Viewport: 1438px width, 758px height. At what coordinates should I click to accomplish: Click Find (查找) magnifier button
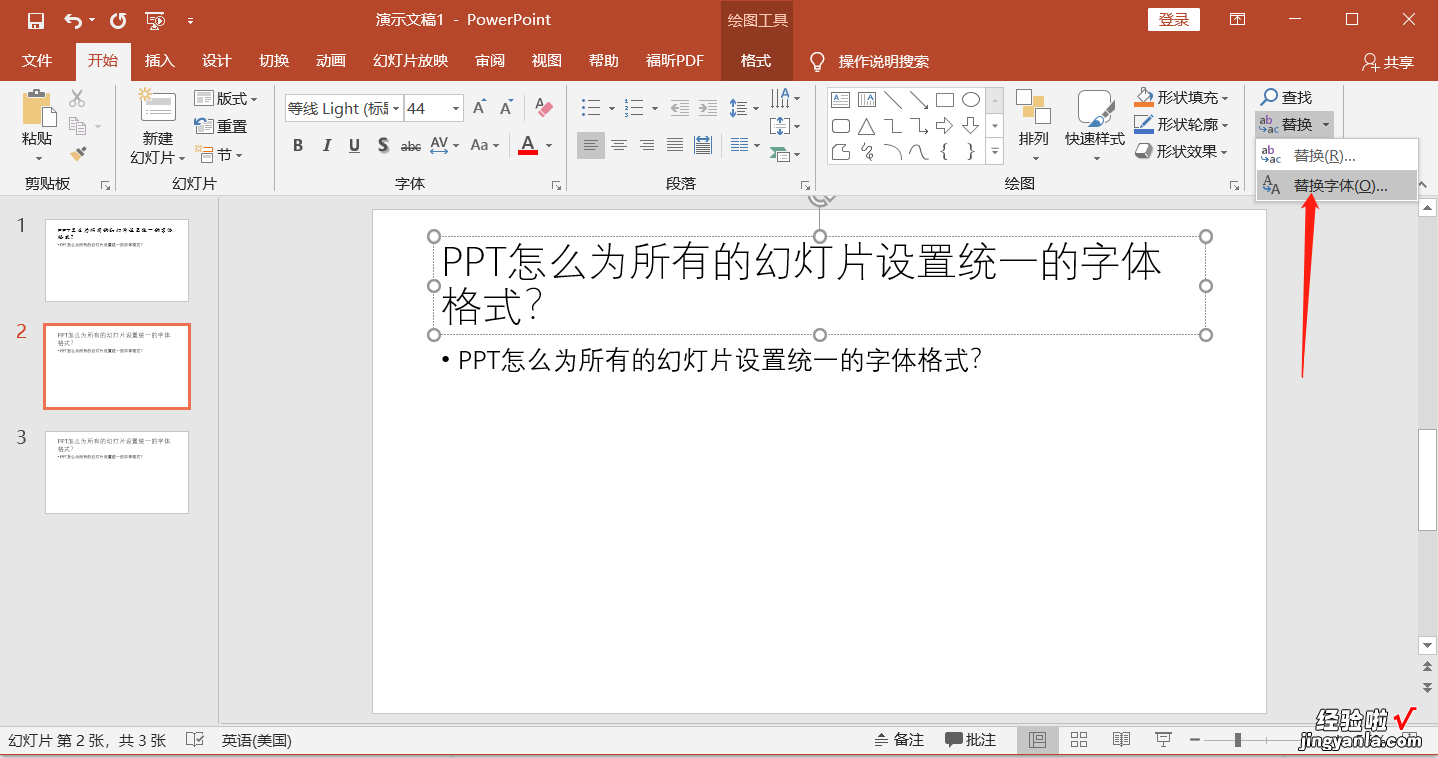pyautogui.click(x=1286, y=97)
